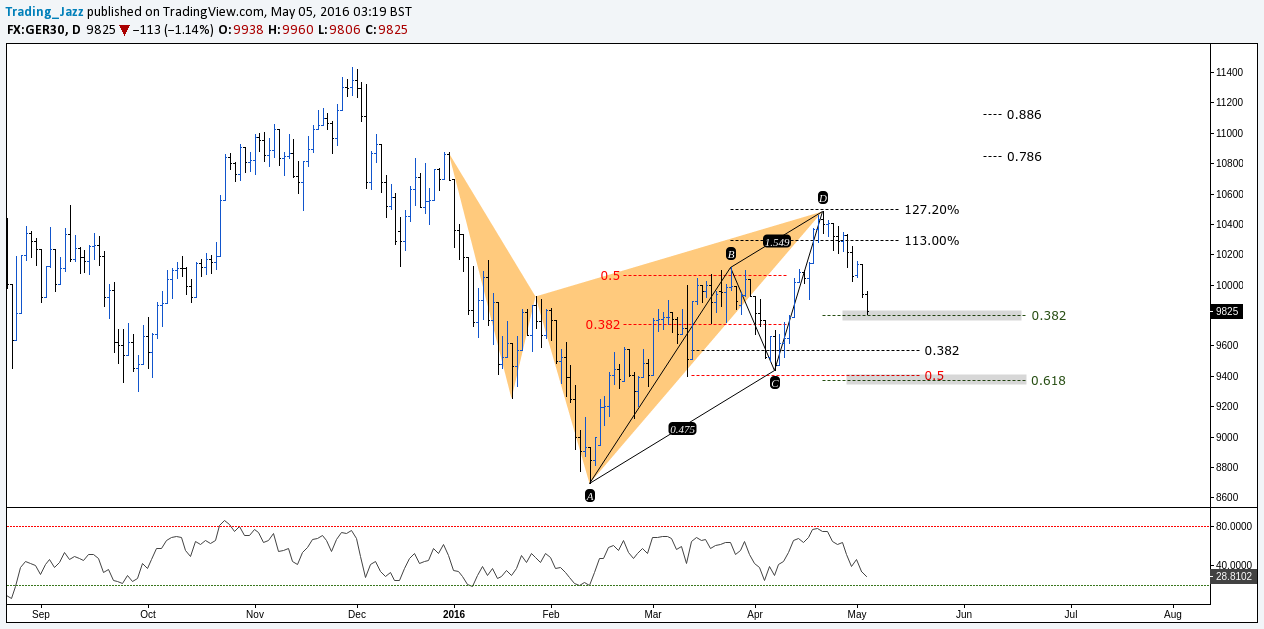Click harmonic pattern point C label
The image size is (1264, 629).
(x=774, y=382)
